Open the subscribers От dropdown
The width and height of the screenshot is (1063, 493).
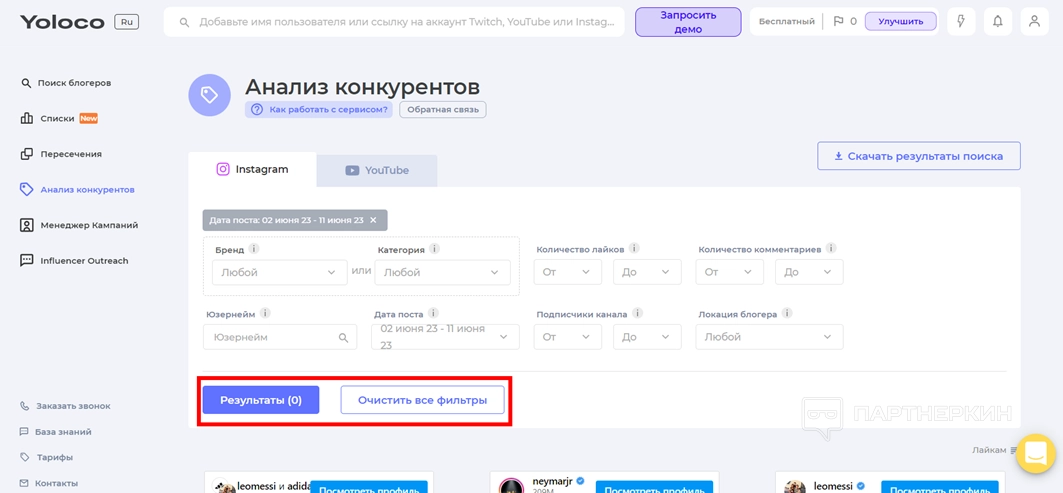pos(567,337)
